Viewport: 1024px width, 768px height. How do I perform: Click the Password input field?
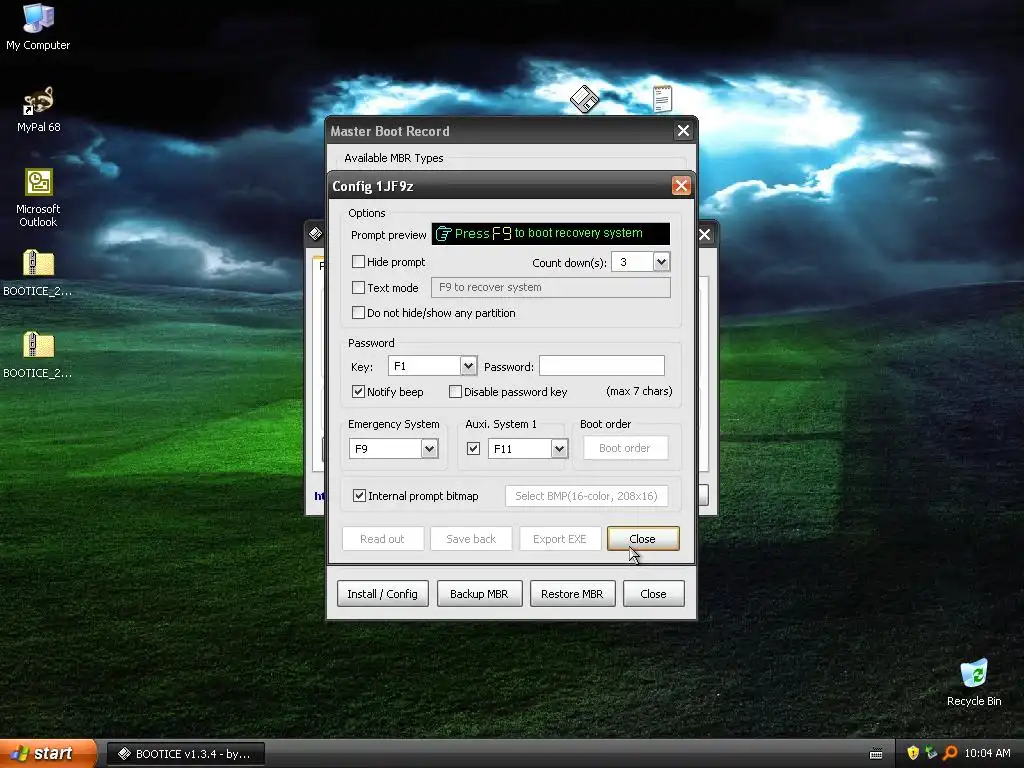[x=602, y=366]
